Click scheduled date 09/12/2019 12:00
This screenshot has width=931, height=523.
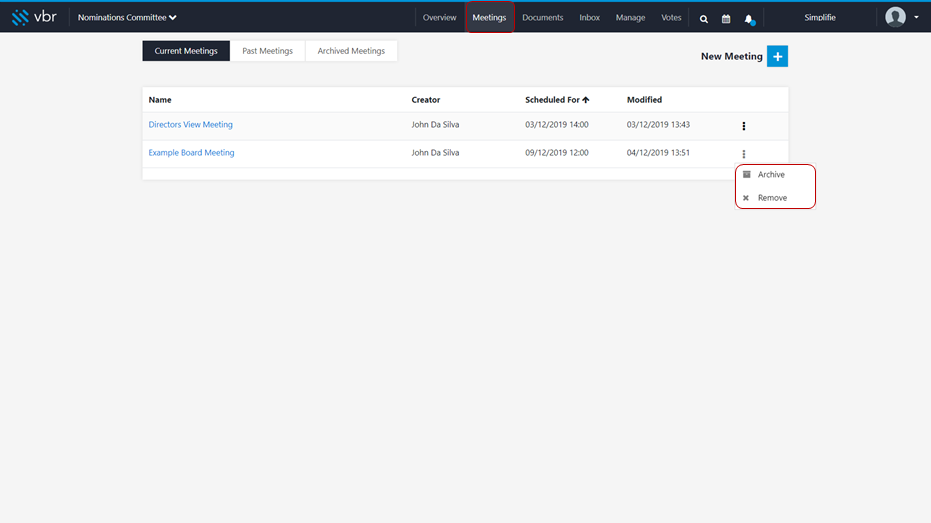pyautogui.click(x=557, y=153)
